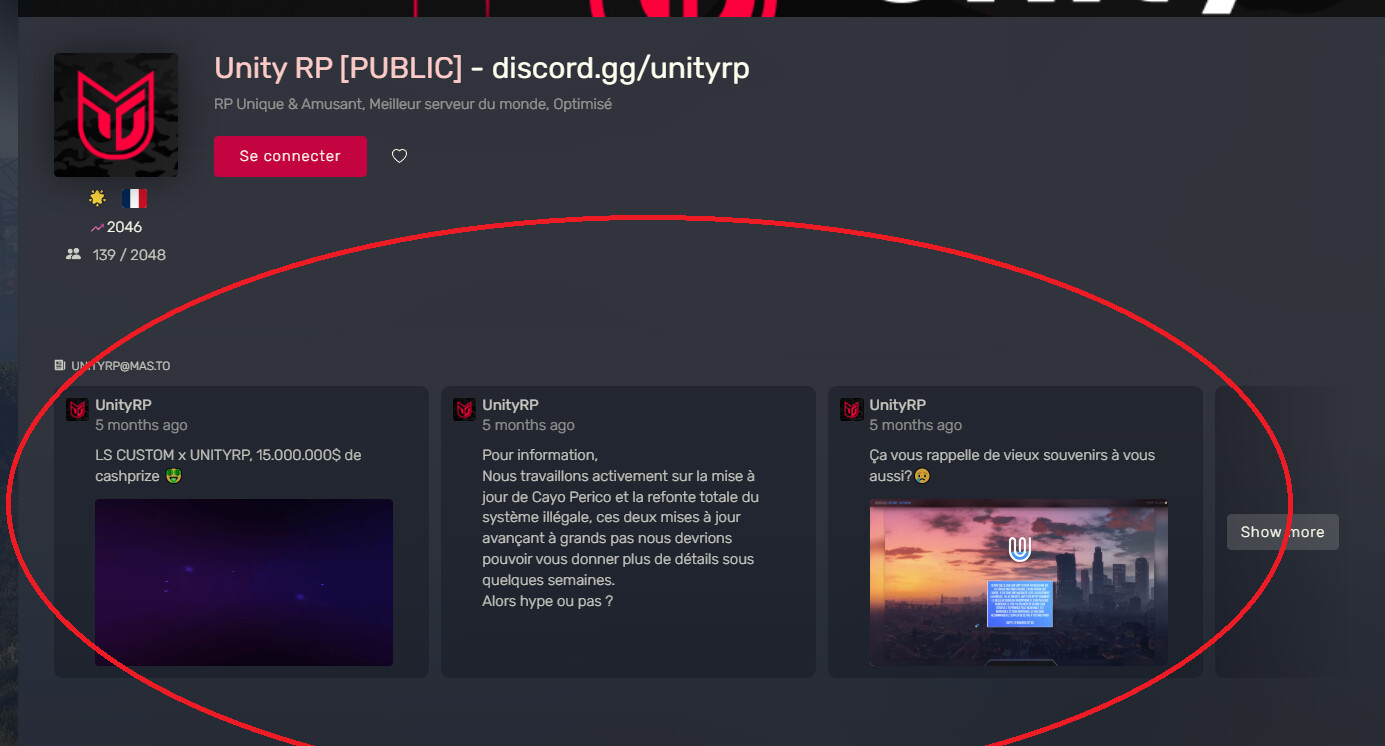Click the French flag icon

pos(134,198)
